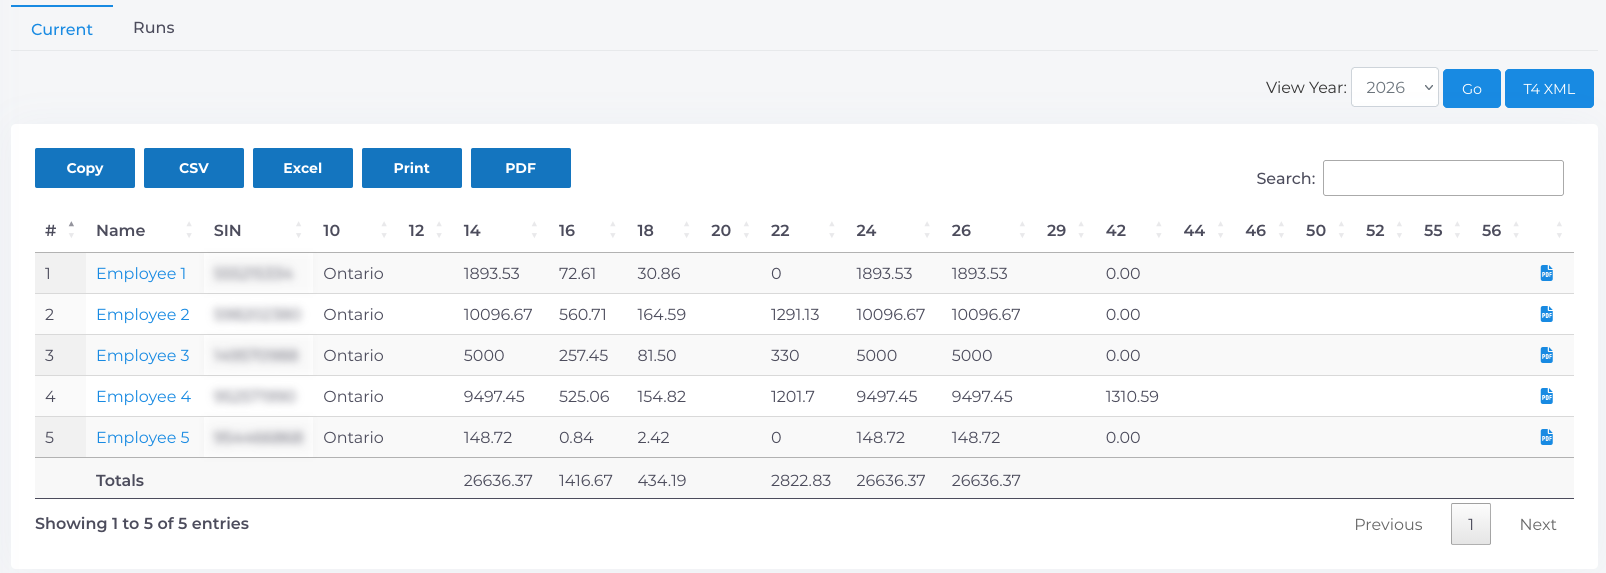Select page 1 in pagination
Image resolution: width=1606 pixels, height=573 pixels.
(1470, 524)
